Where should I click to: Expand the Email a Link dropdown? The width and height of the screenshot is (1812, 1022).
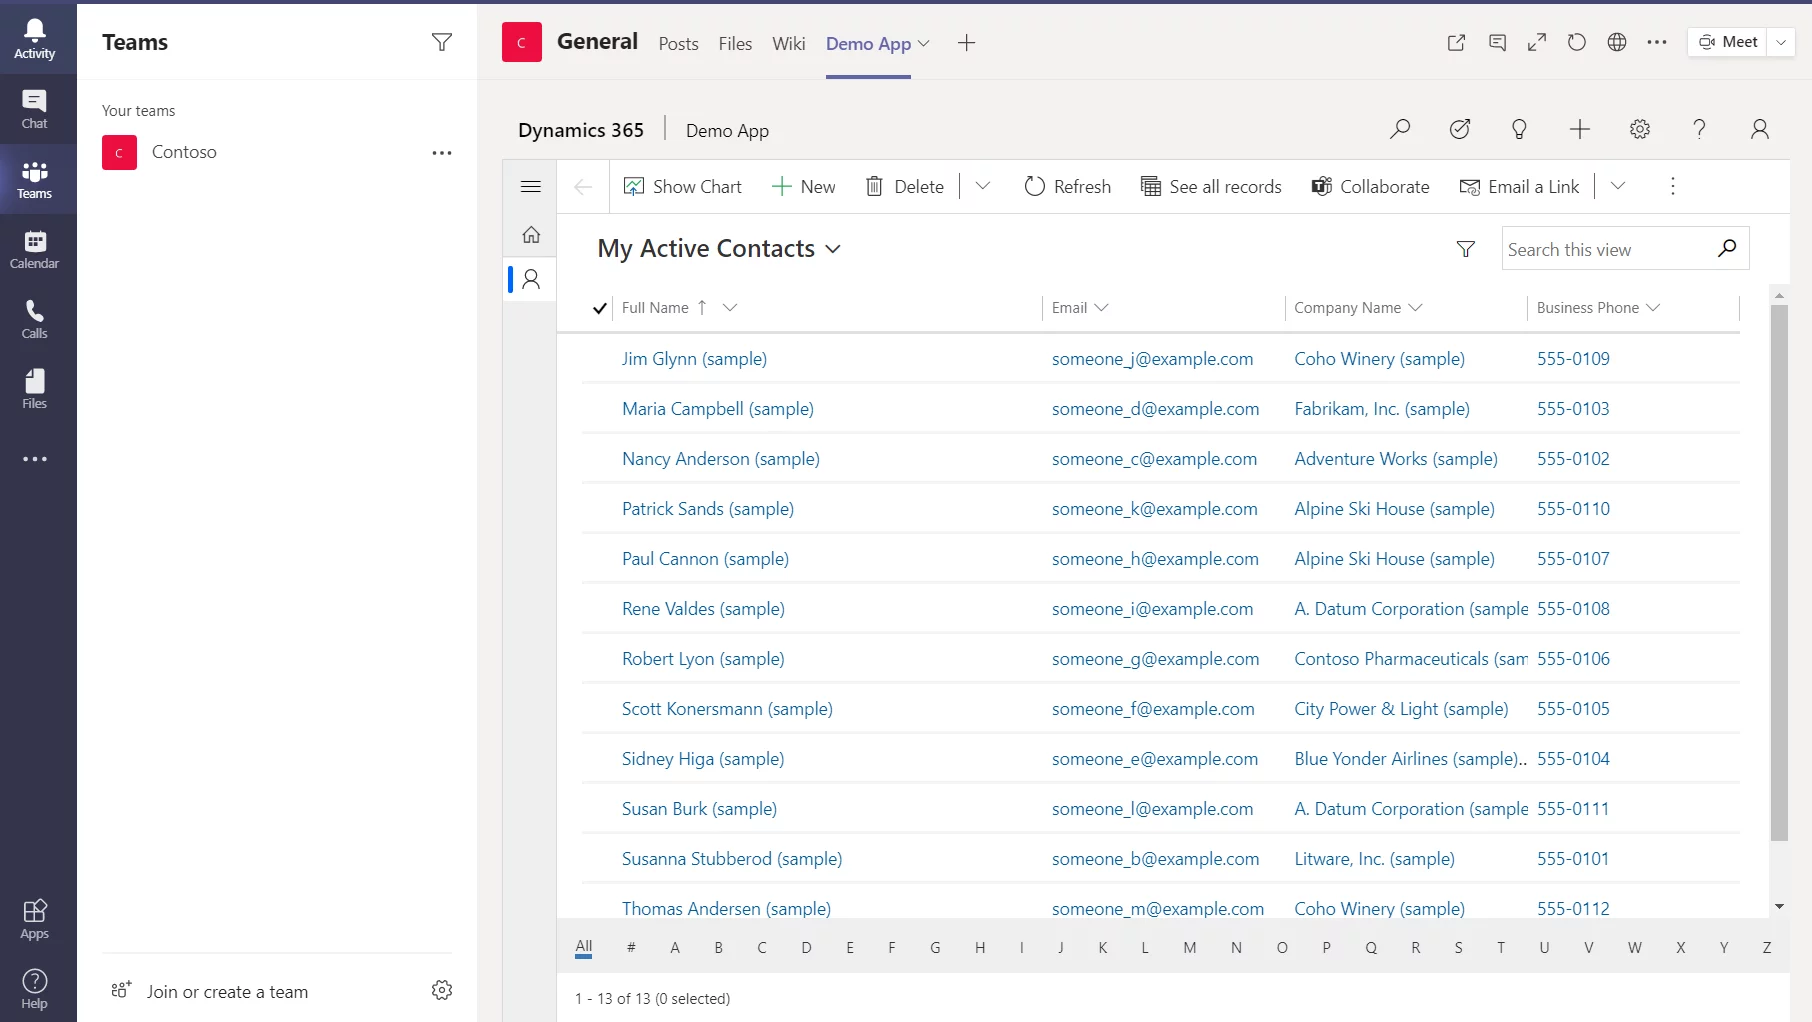[1618, 186]
